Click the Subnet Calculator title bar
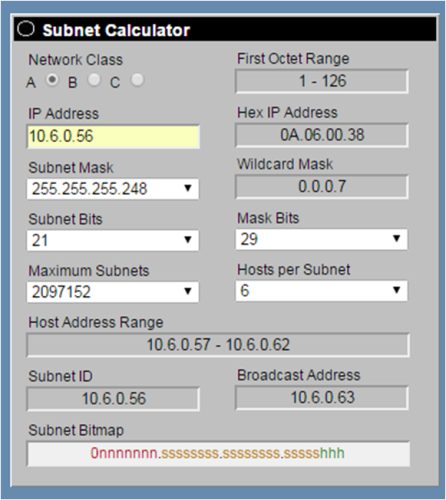Image resolution: width=446 pixels, height=500 pixels. point(225,29)
